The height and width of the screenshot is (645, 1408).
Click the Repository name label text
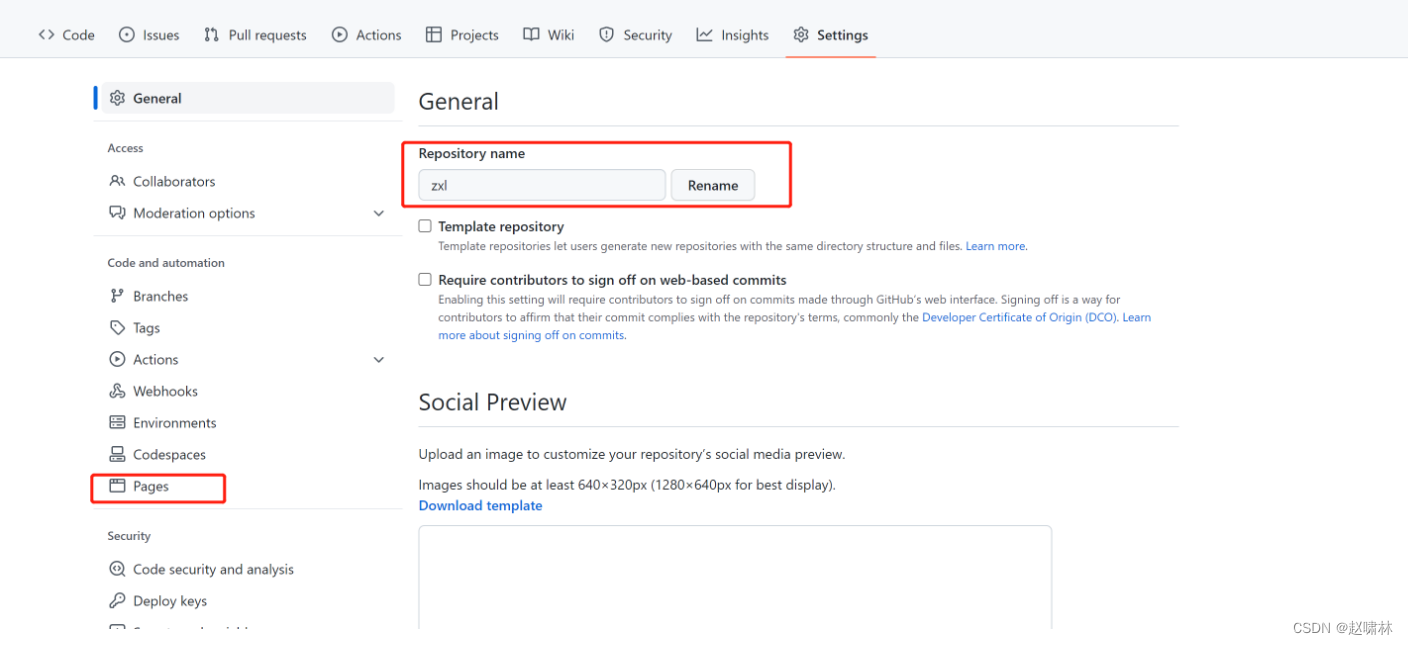(x=471, y=154)
